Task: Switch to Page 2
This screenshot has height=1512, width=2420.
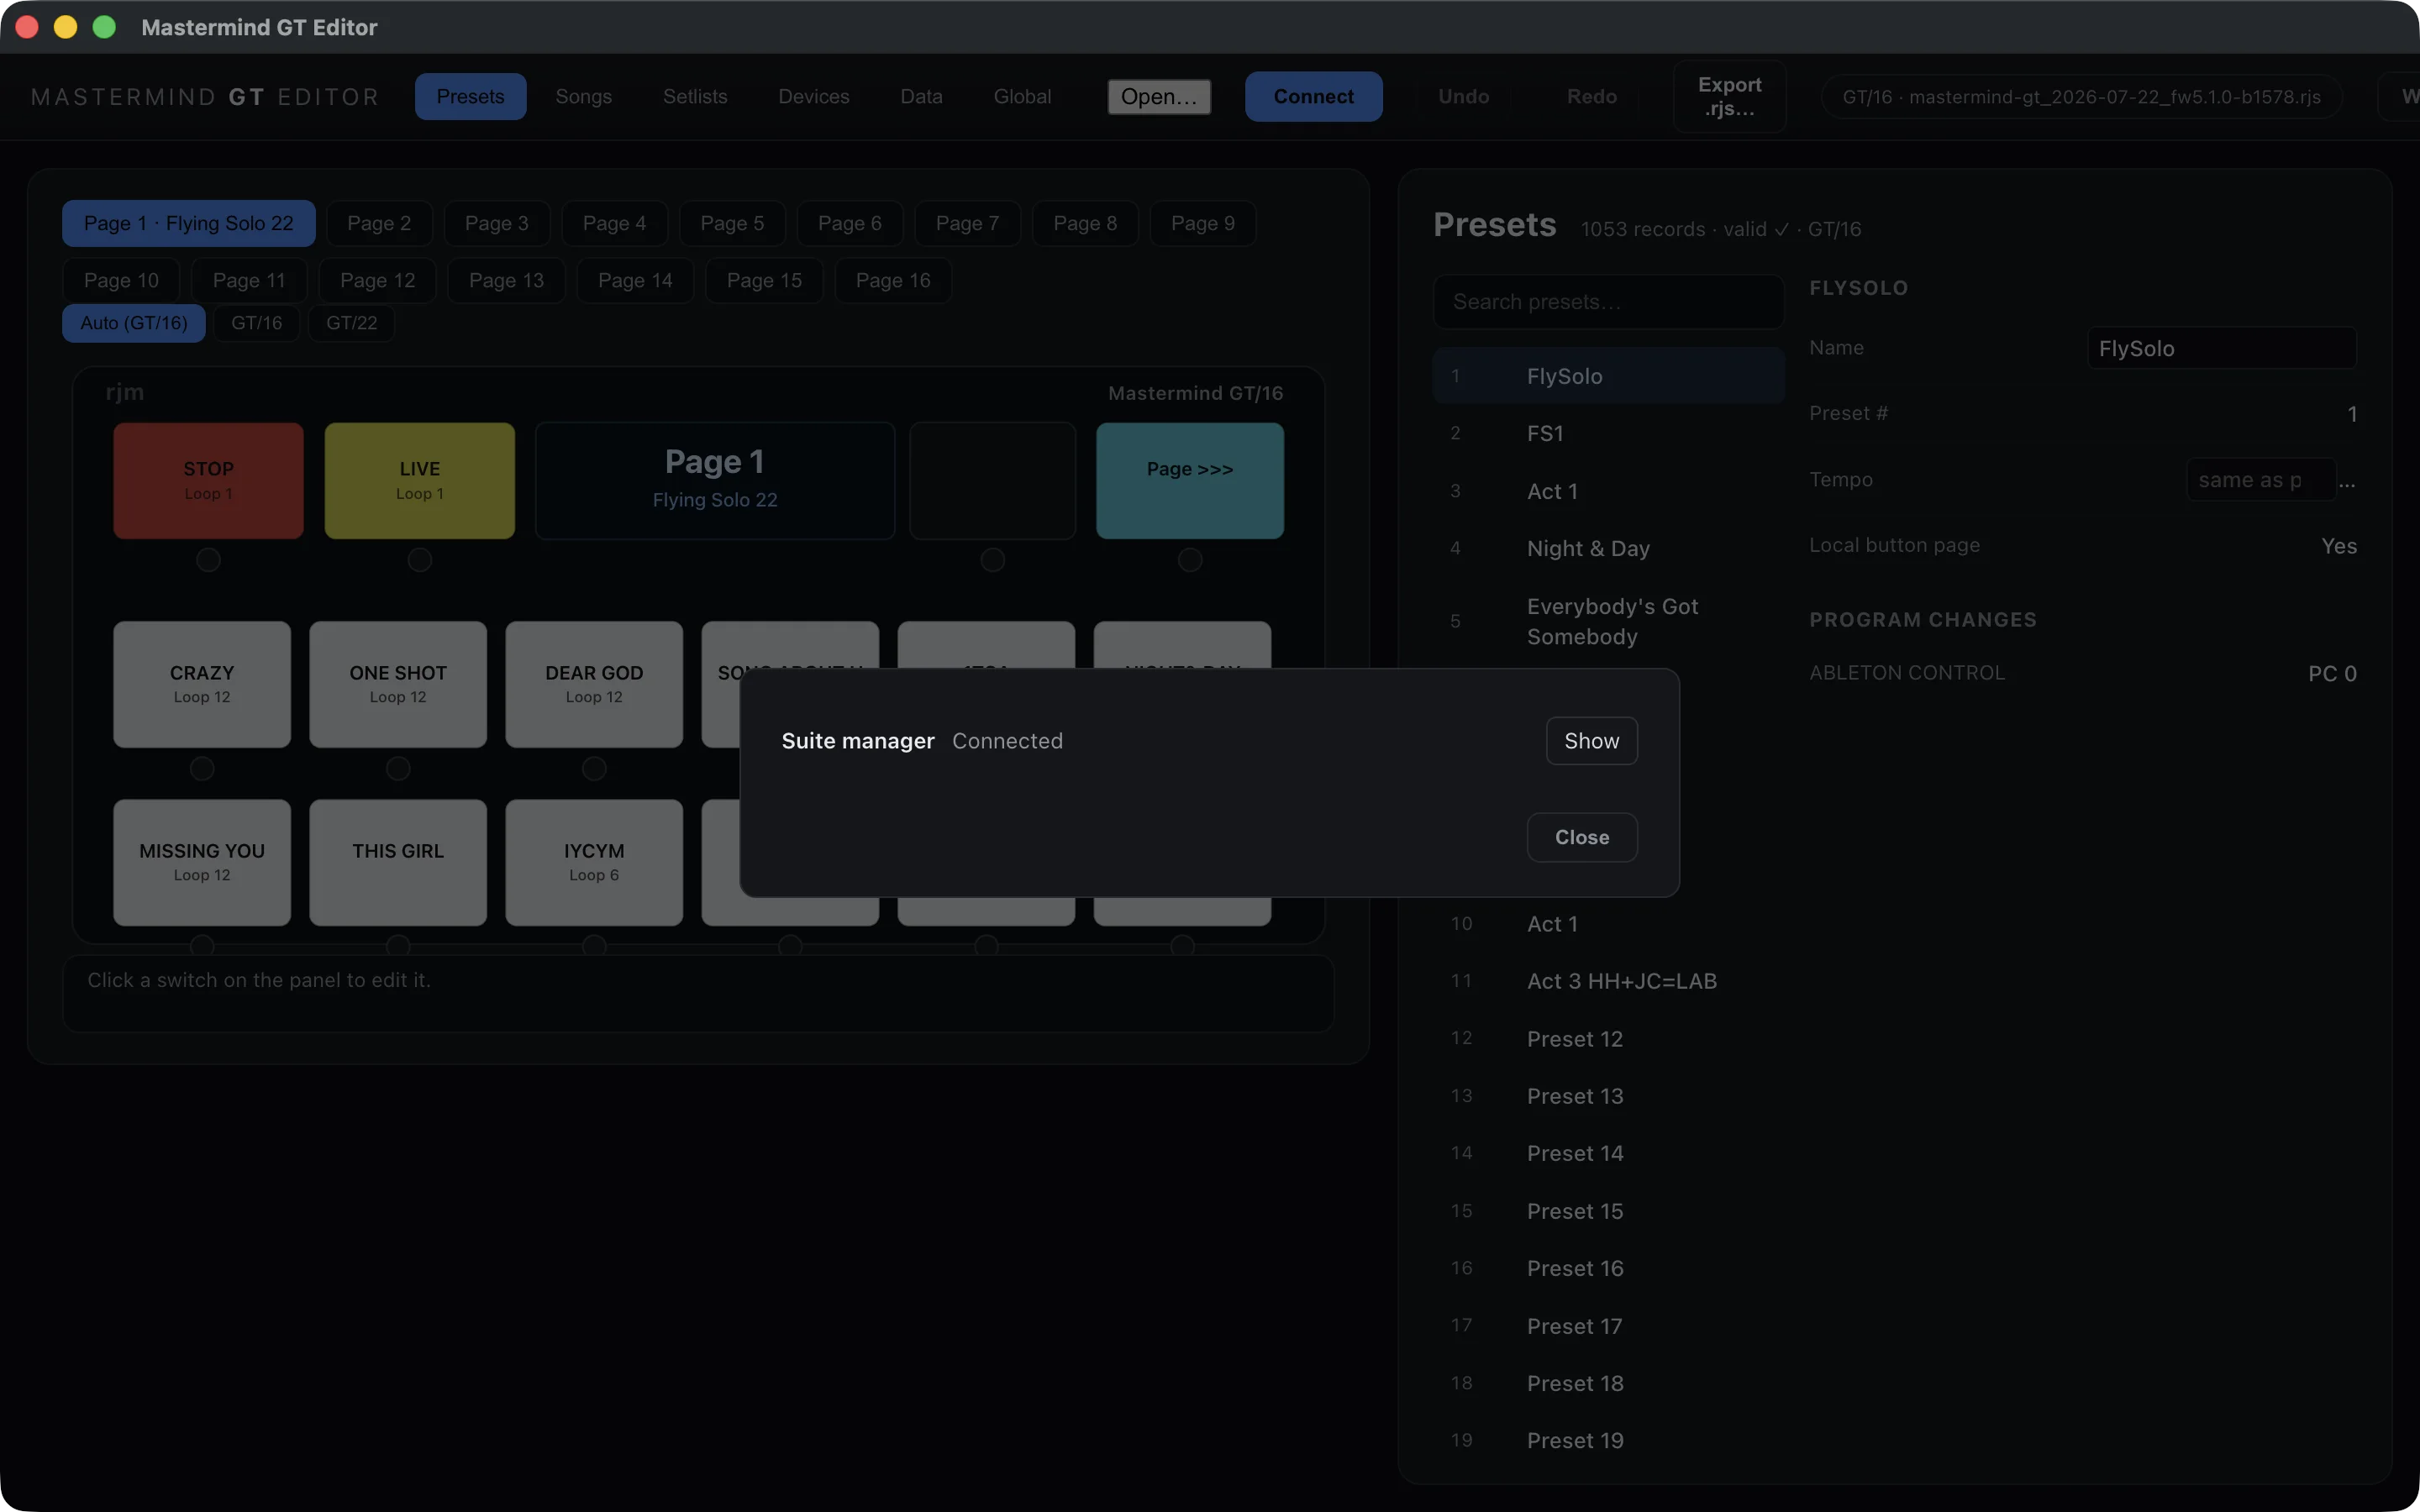Action: [x=379, y=223]
